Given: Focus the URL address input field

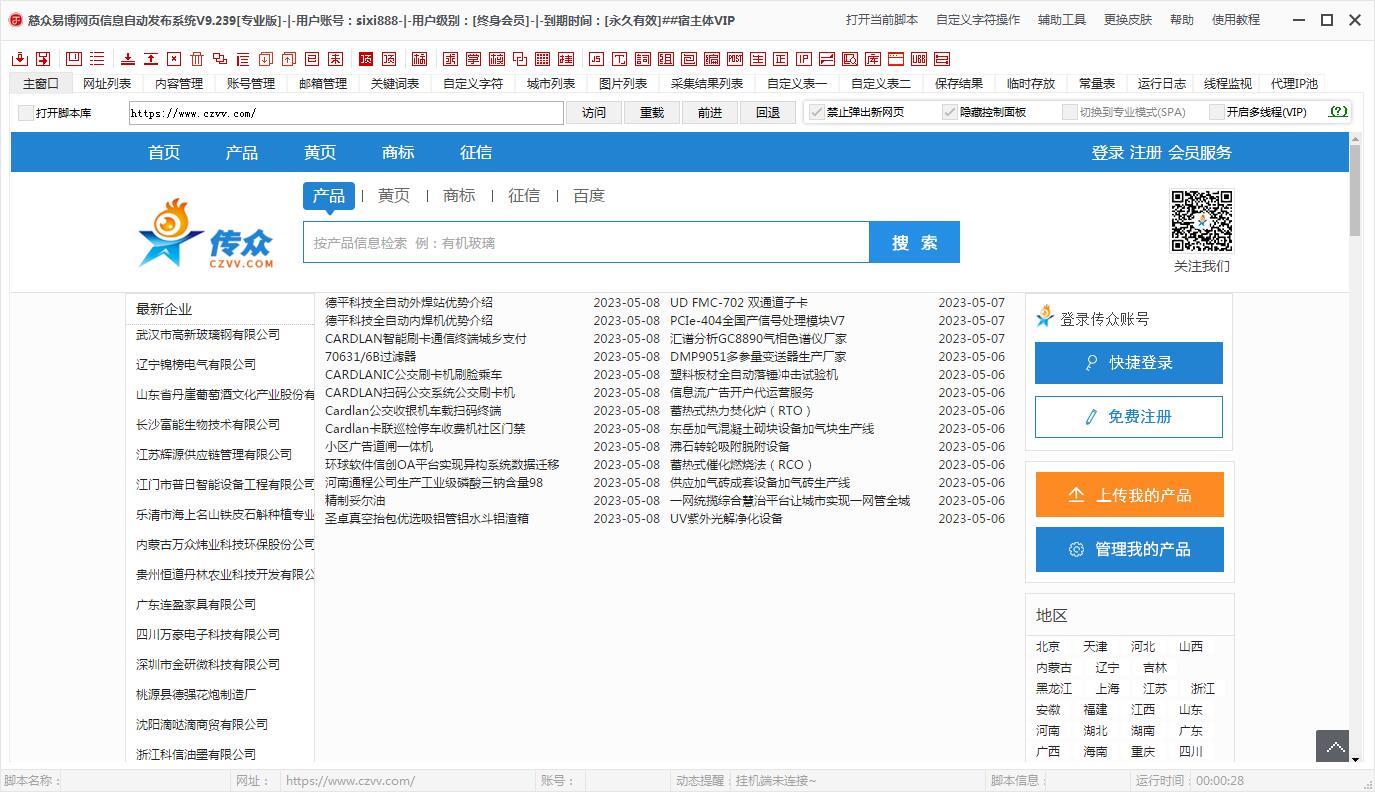Looking at the screenshot, I should click(x=346, y=113).
